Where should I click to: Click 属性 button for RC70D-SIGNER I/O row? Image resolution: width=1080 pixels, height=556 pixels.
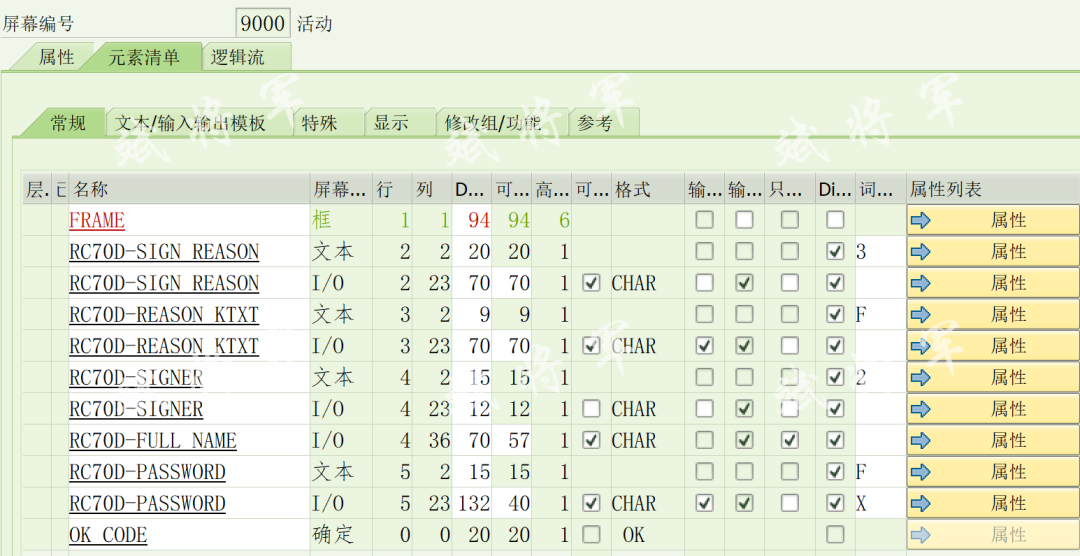pos(993,409)
